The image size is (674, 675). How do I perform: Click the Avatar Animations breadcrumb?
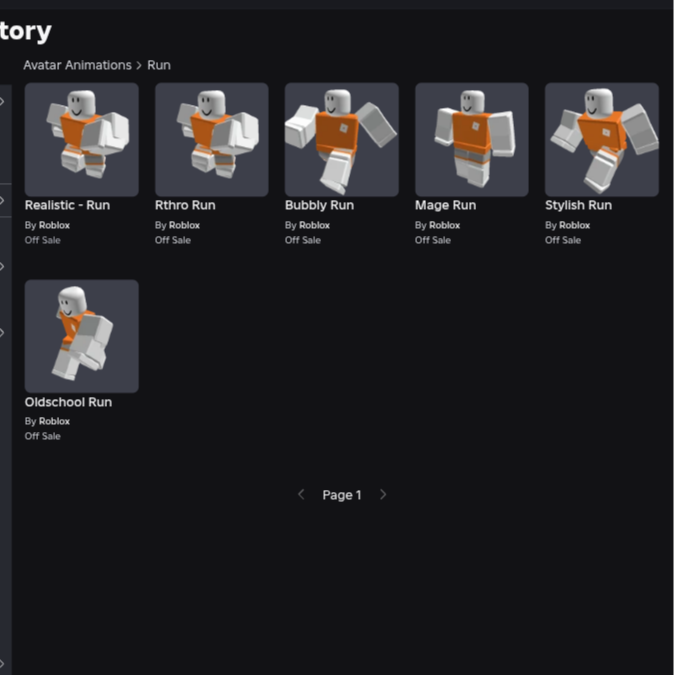[77, 65]
